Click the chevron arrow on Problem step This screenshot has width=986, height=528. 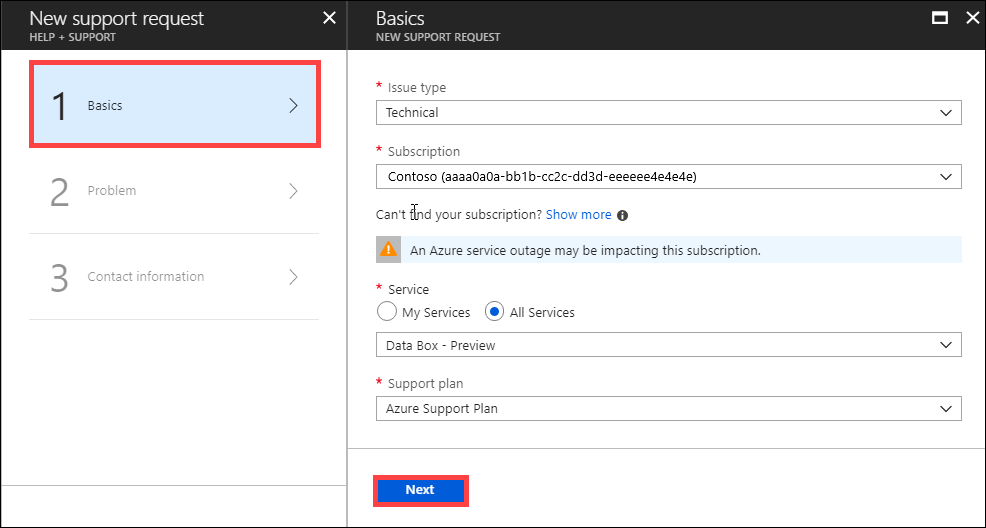[x=293, y=191]
